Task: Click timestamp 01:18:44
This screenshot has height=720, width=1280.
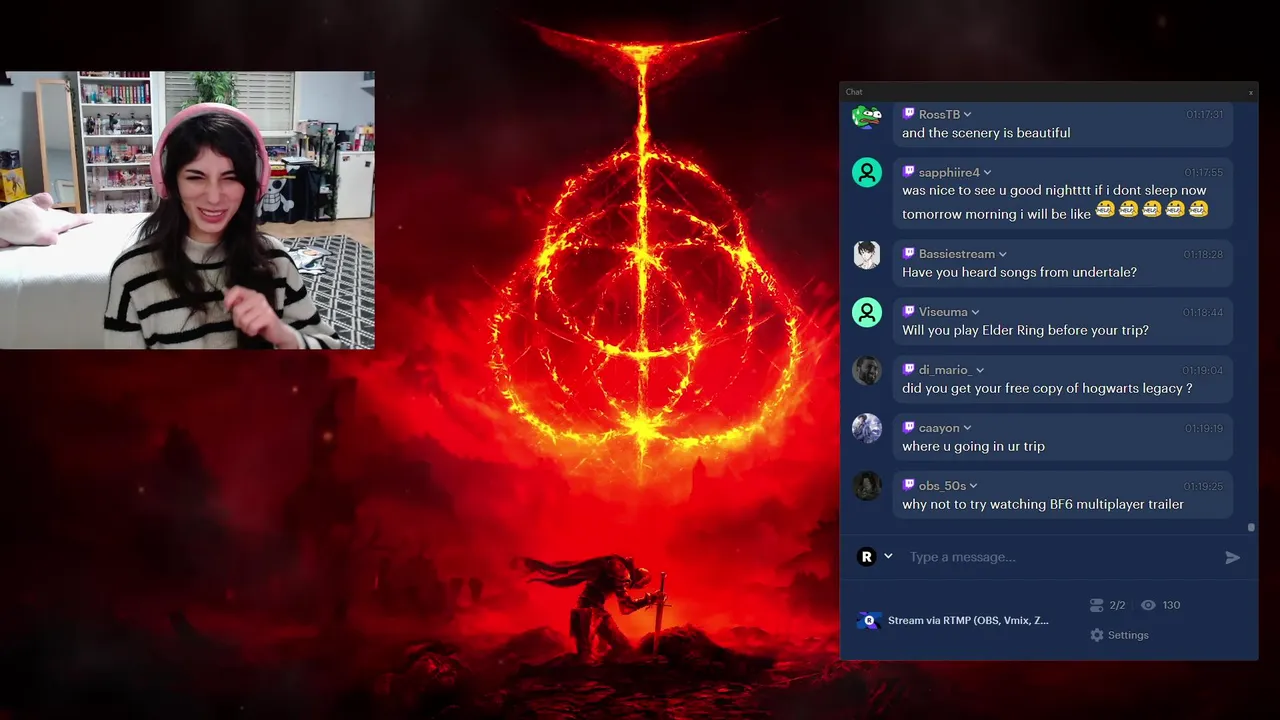Action: [x=1203, y=313]
